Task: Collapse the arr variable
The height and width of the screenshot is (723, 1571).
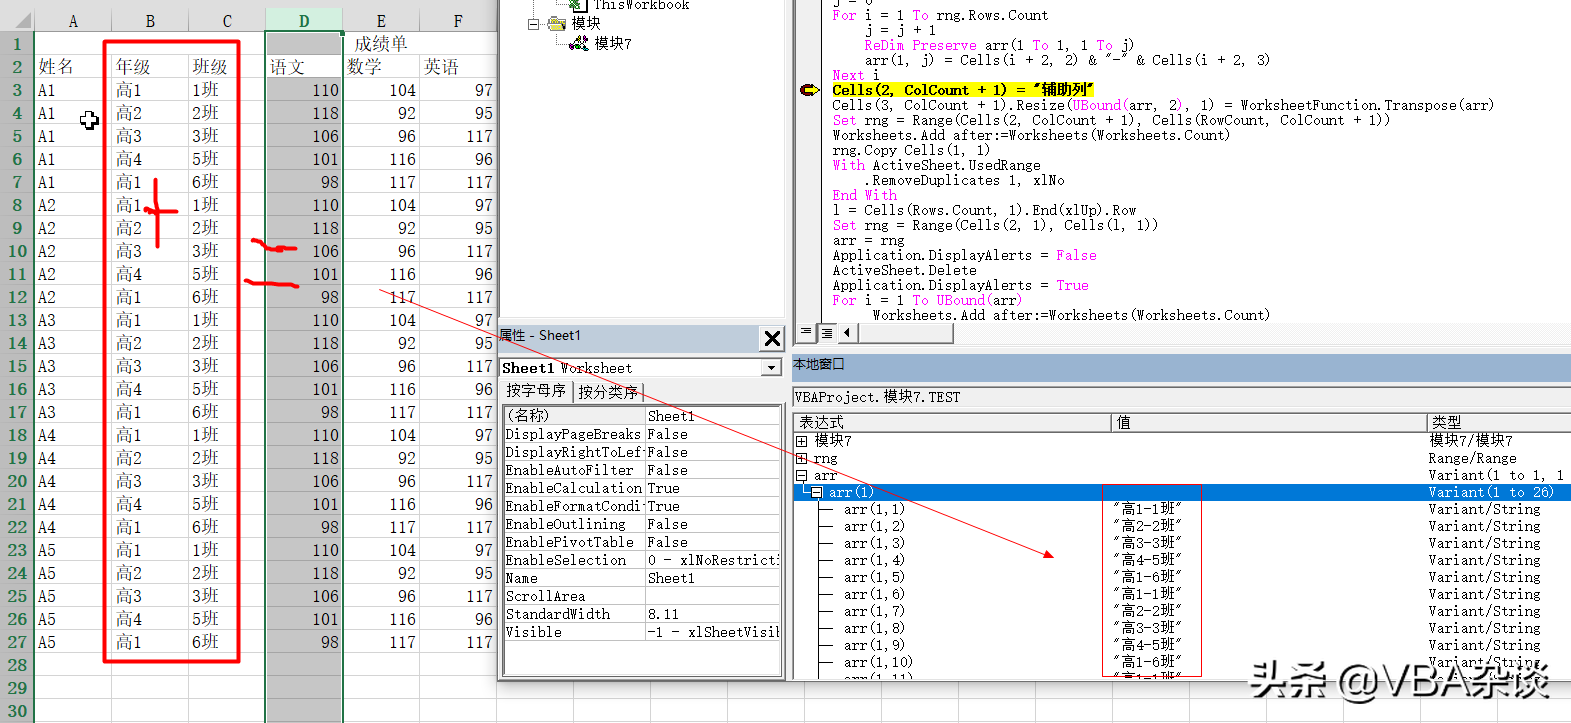Action: pos(801,476)
